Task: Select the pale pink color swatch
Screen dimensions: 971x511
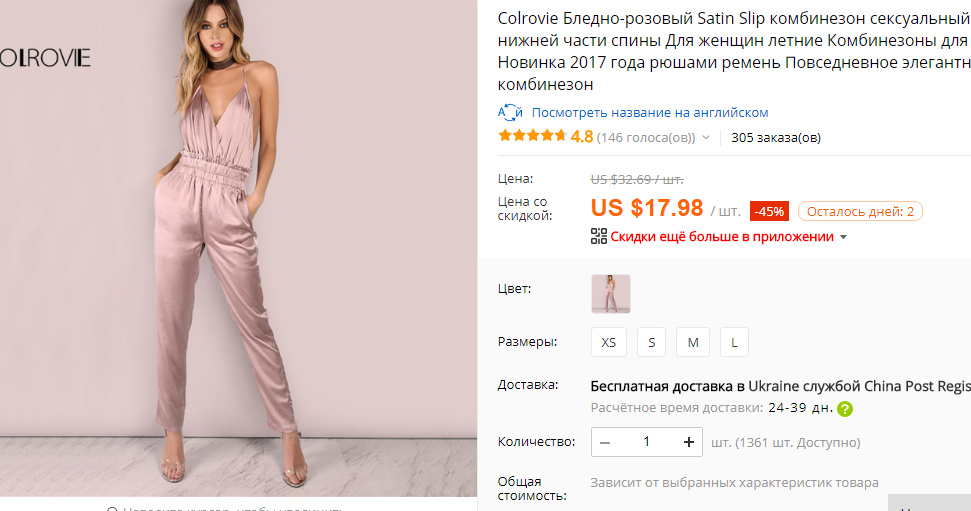Action: tap(611, 294)
